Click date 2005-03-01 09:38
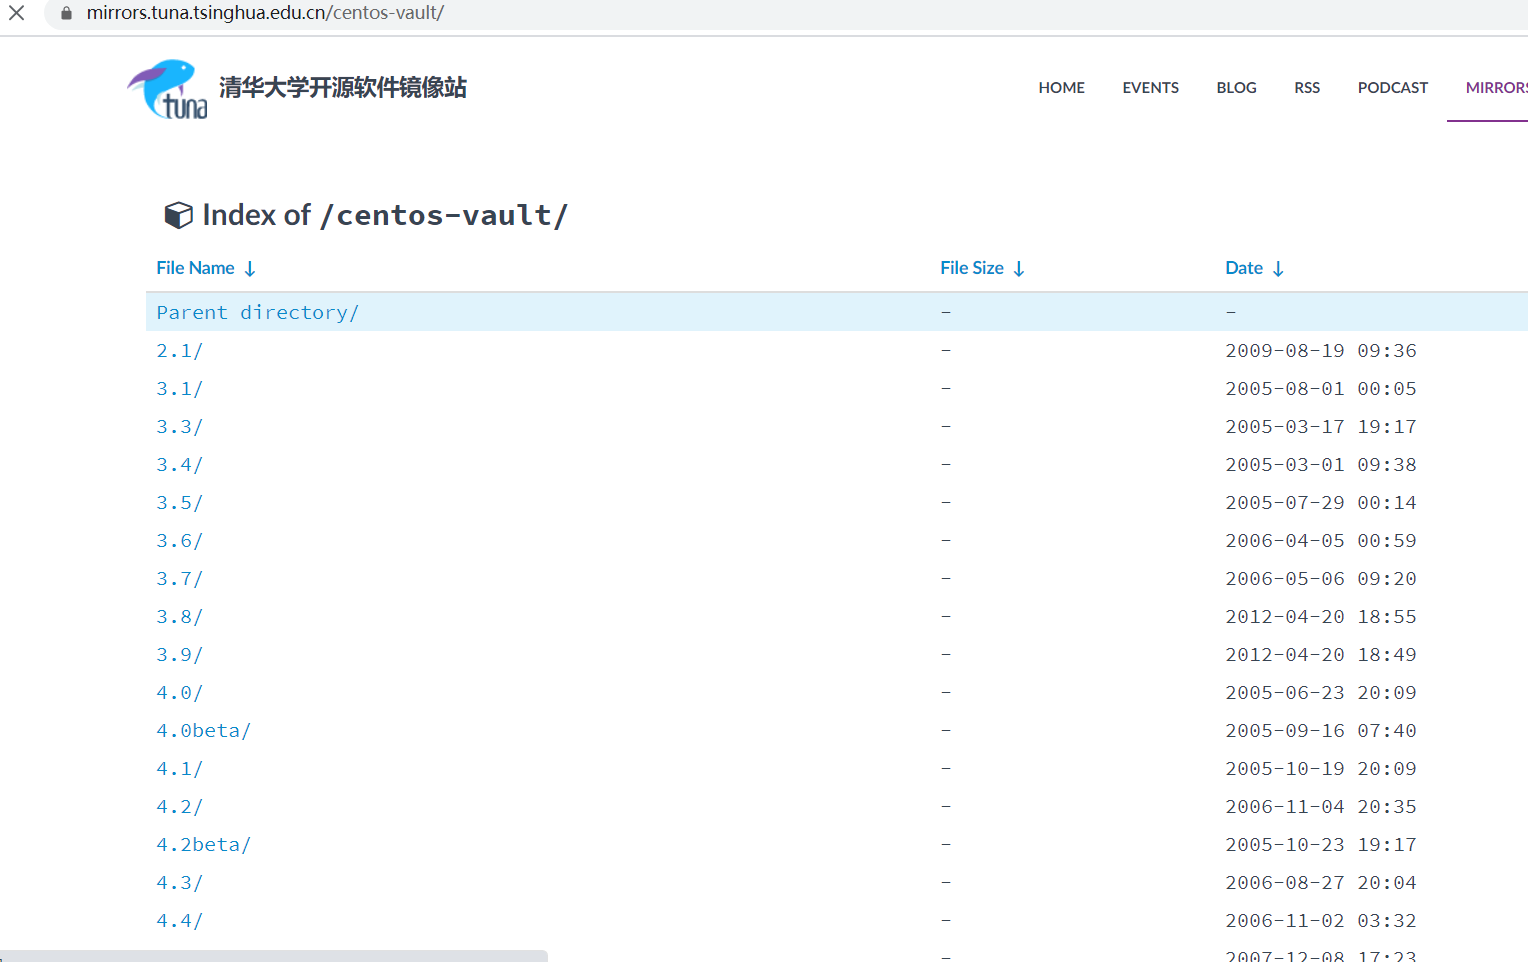 point(1320,465)
